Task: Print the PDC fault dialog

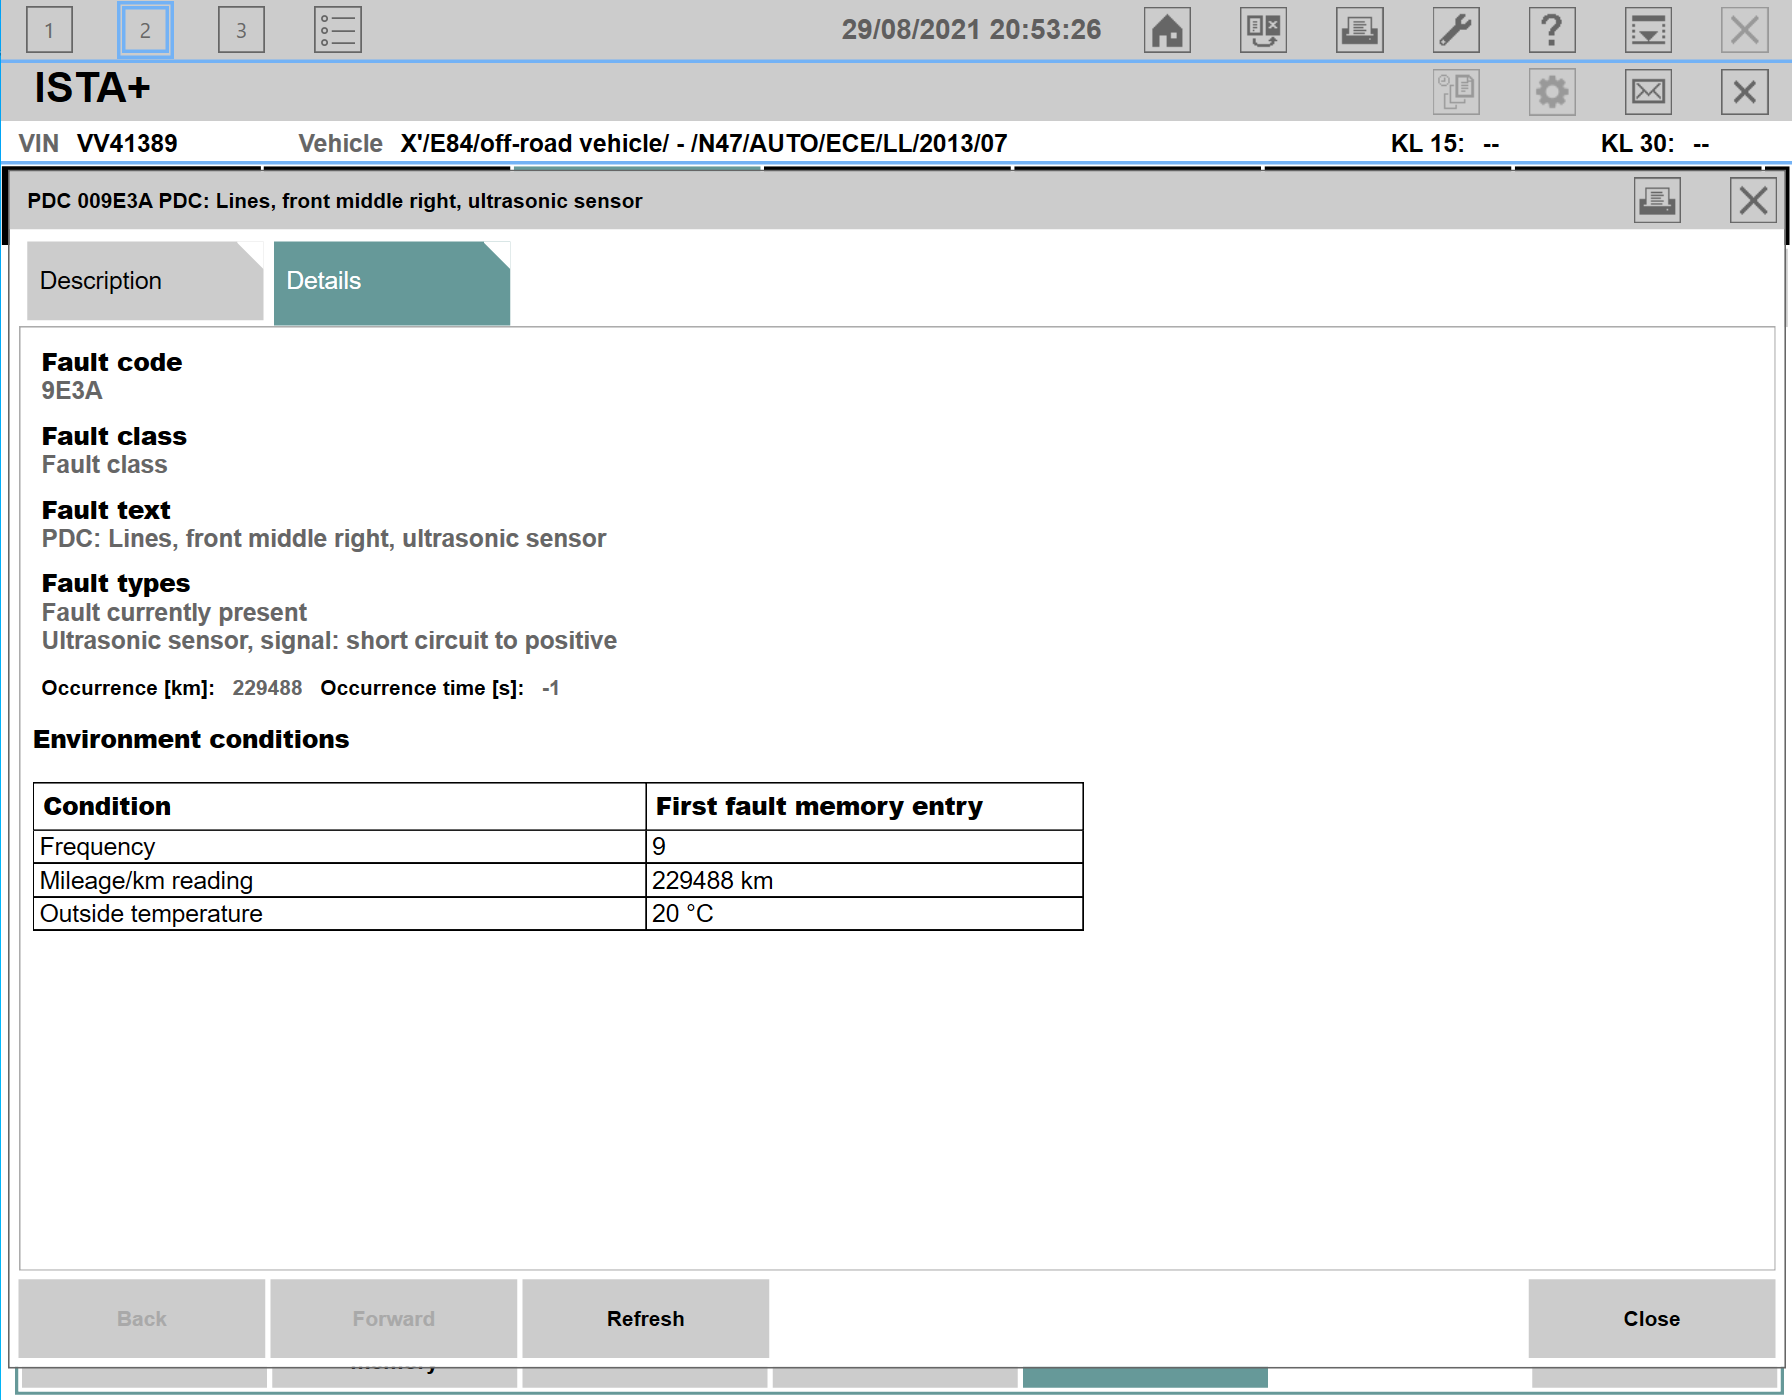Action: click(x=1657, y=200)
